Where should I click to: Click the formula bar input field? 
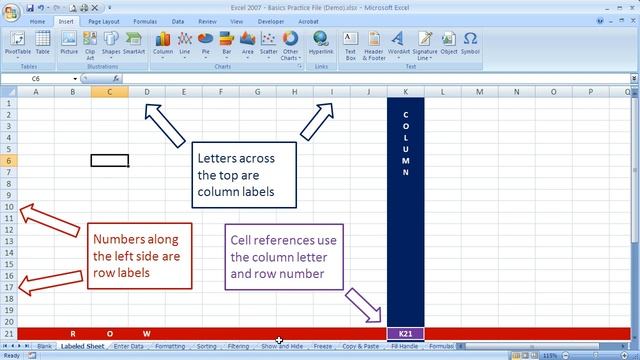[x=376, y=78]
